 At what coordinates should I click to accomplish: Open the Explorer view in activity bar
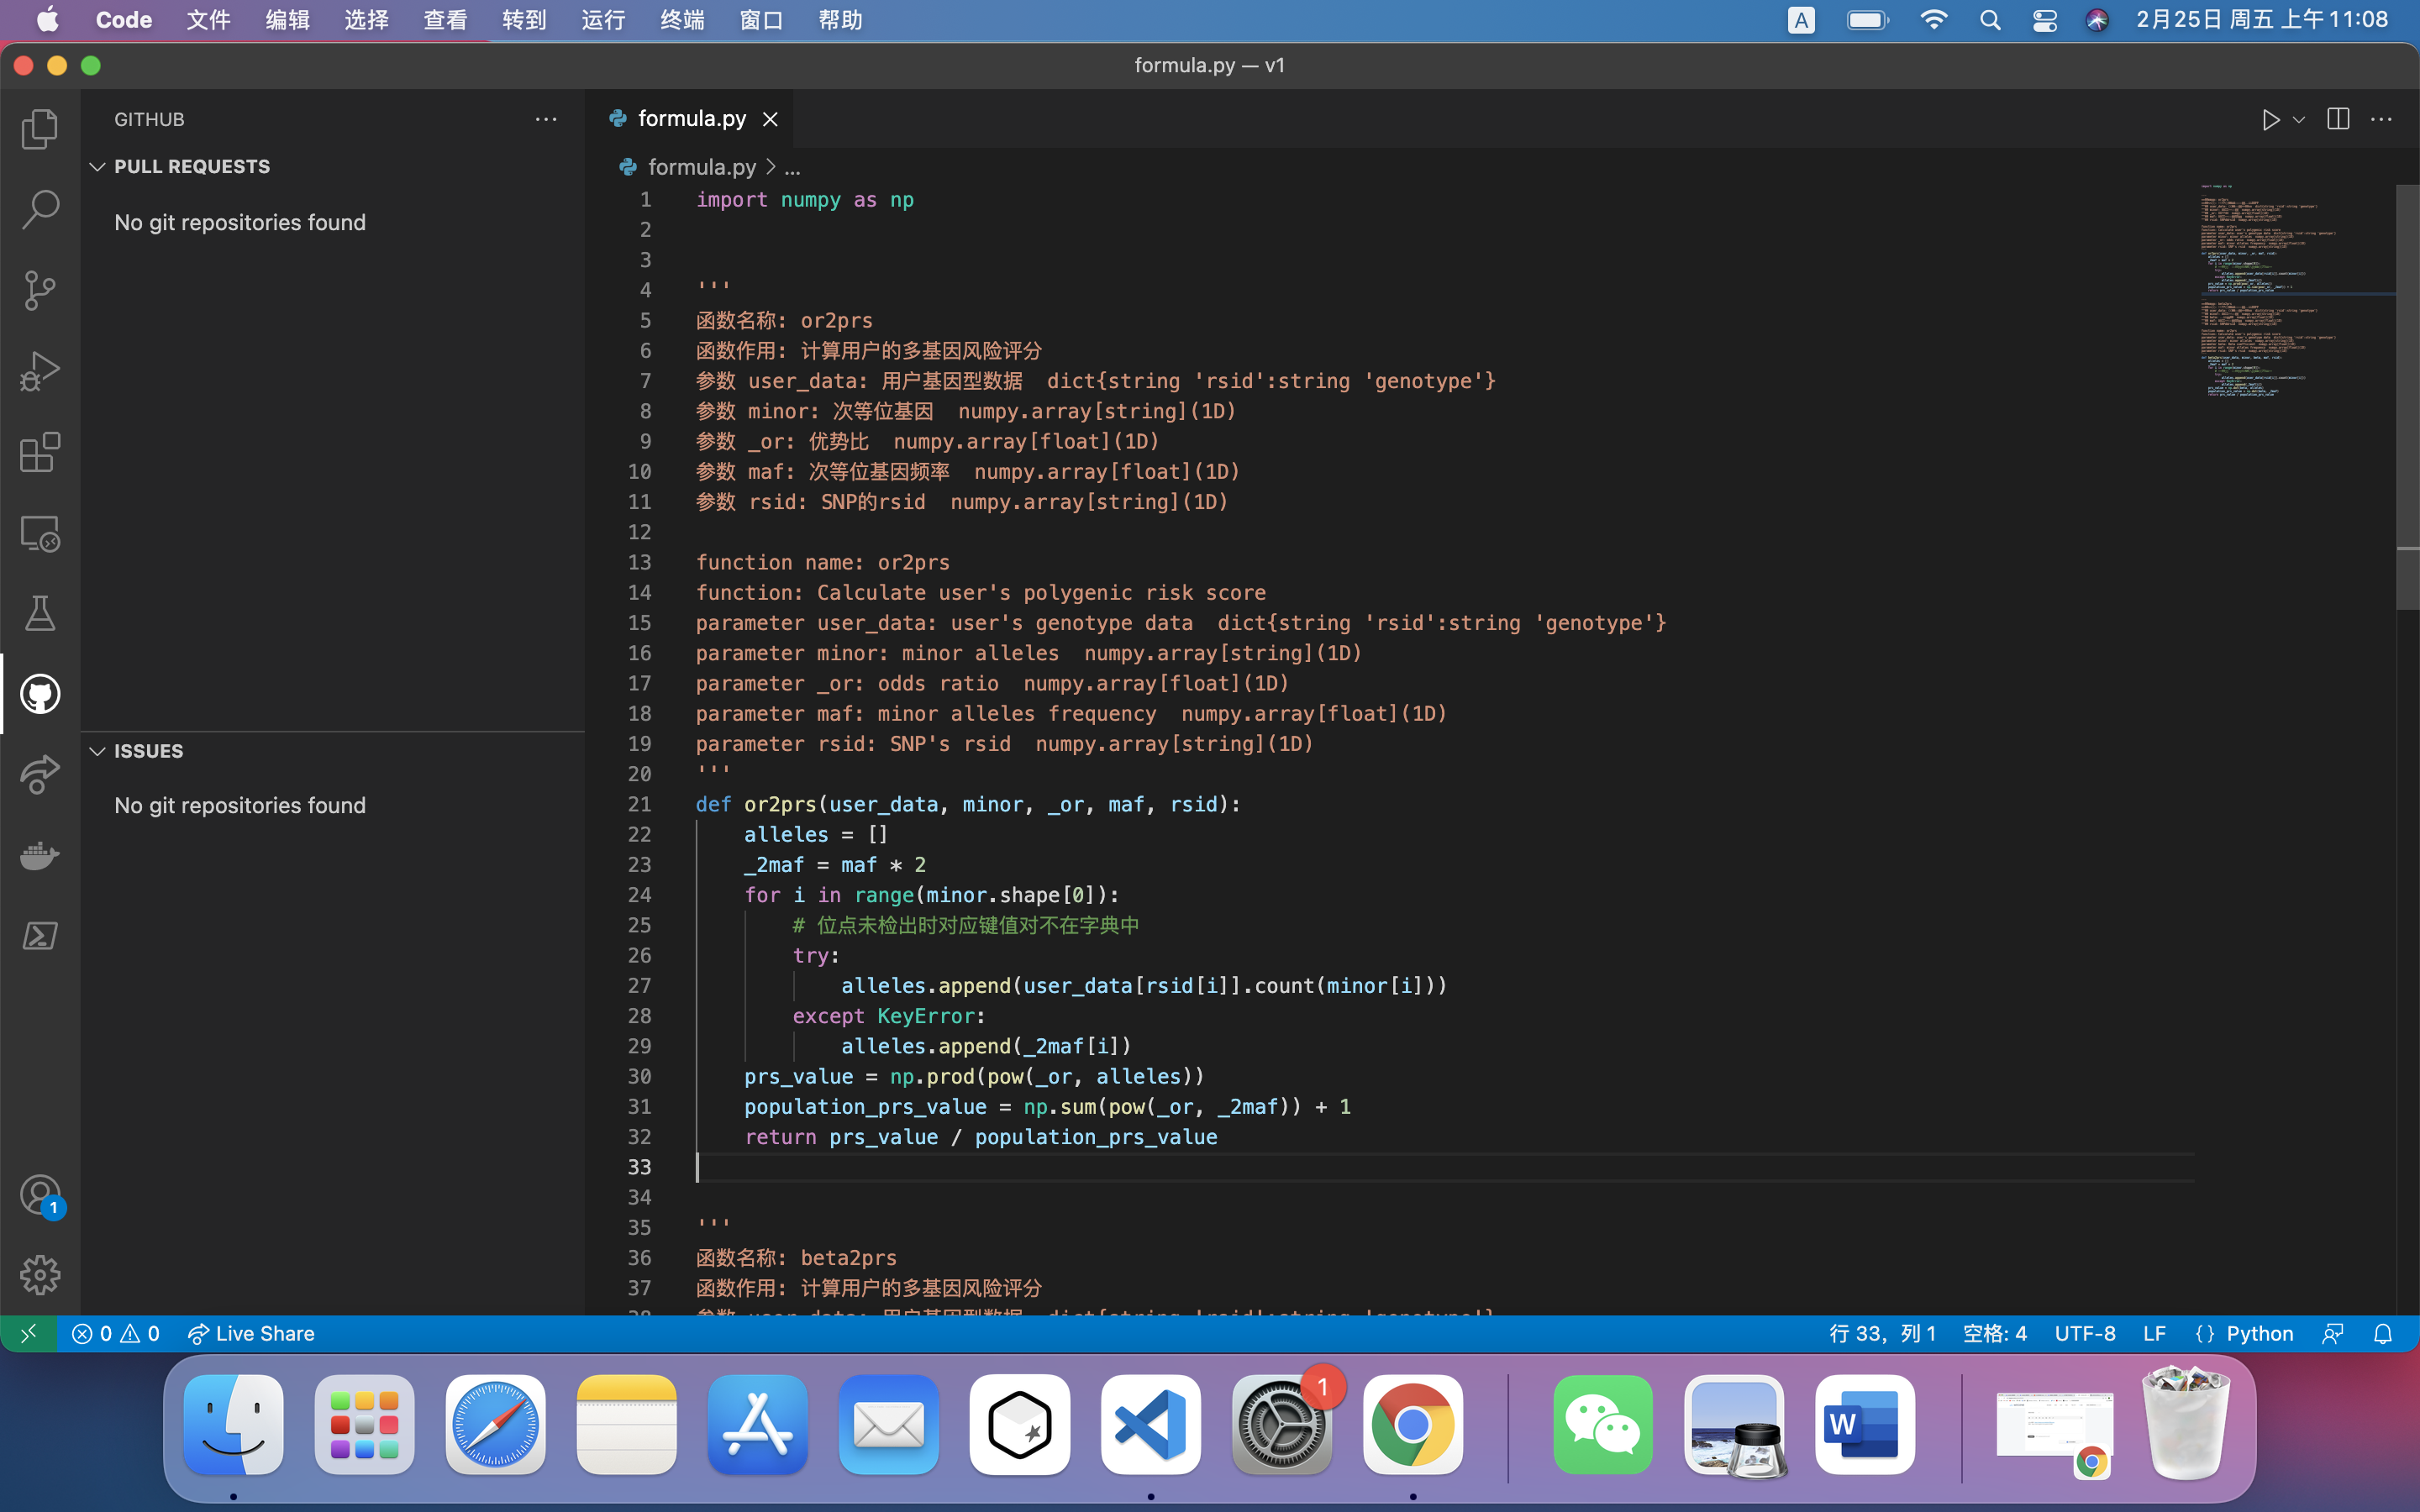coord(40,129)
